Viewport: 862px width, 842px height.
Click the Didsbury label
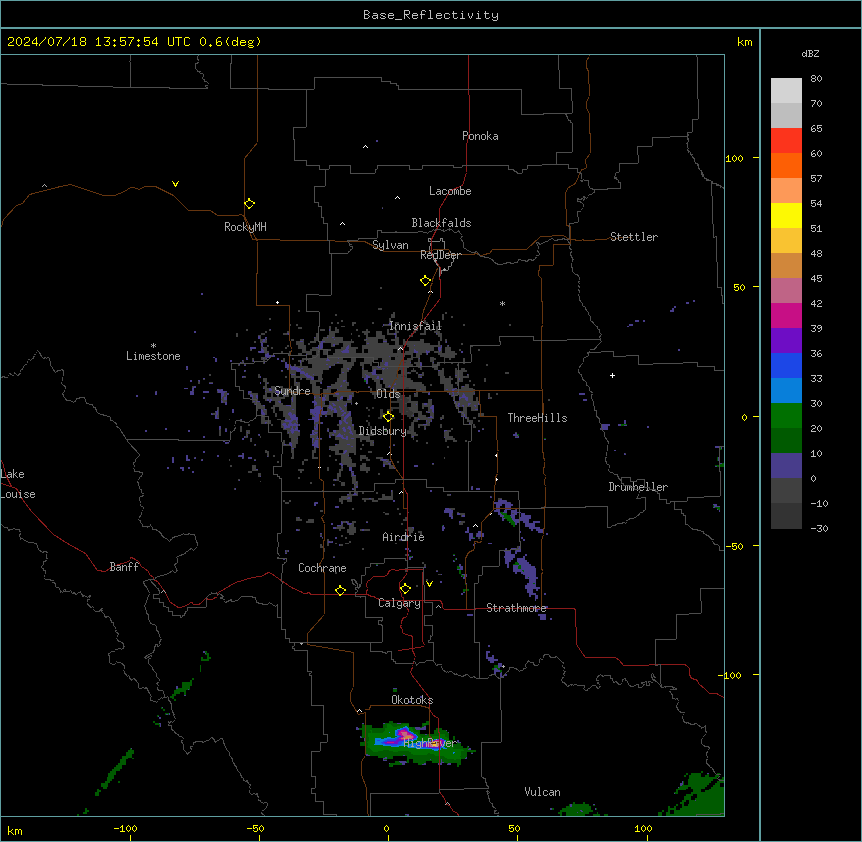(383, 431)
